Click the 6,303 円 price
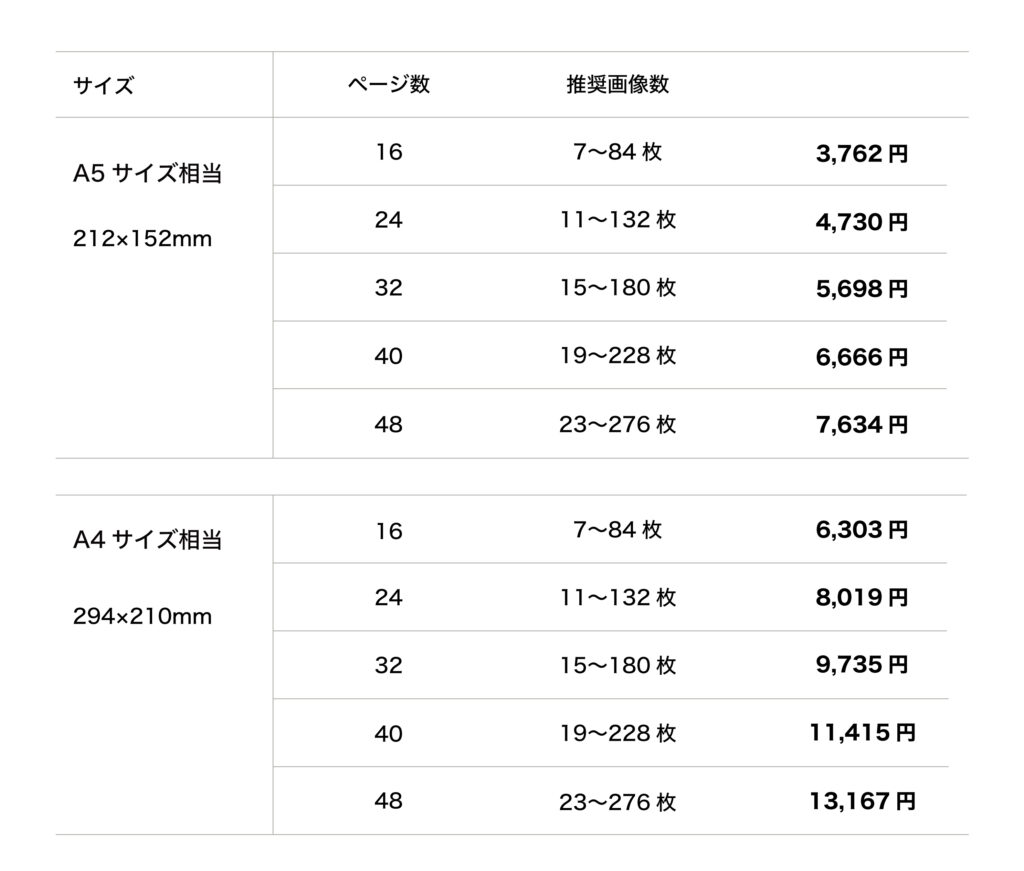1024x871 pixels. click(862, 530)
